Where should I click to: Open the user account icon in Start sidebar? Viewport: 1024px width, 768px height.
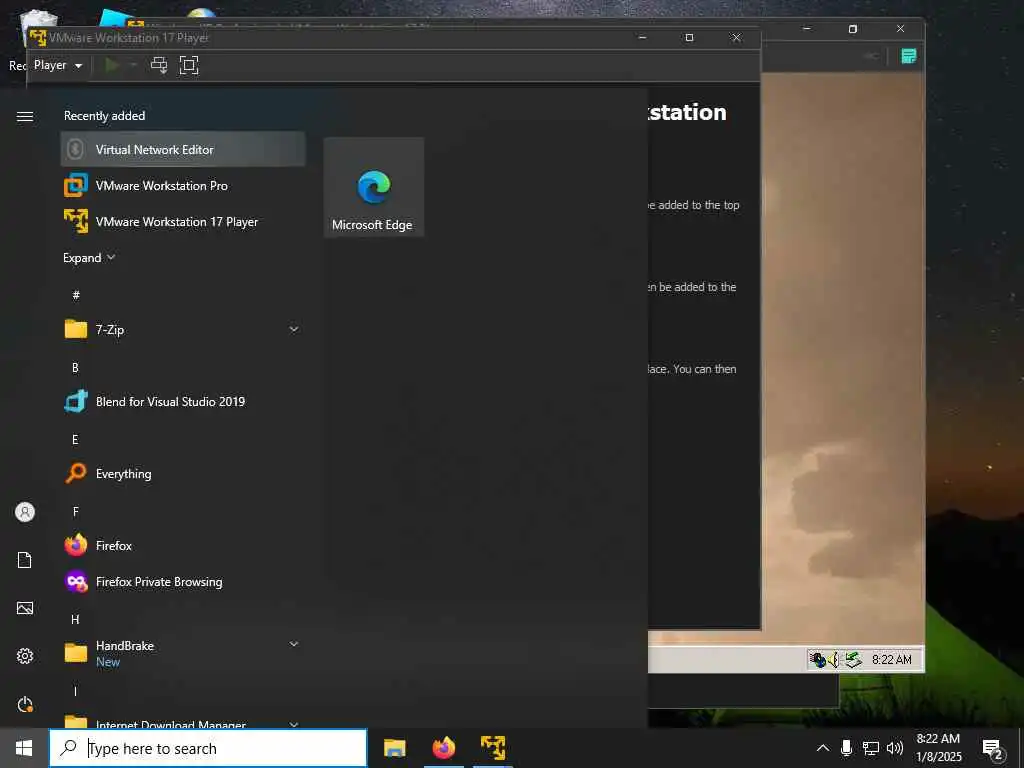point(25,512)
